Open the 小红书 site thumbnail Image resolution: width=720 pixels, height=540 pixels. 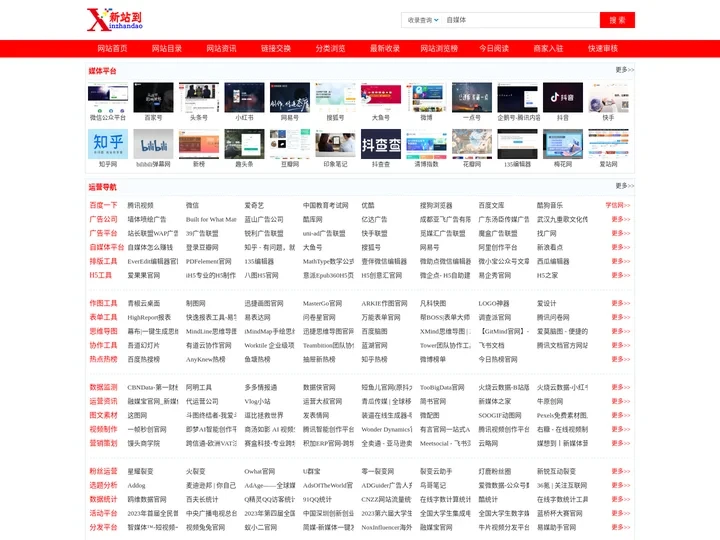[x=244, y=98]
